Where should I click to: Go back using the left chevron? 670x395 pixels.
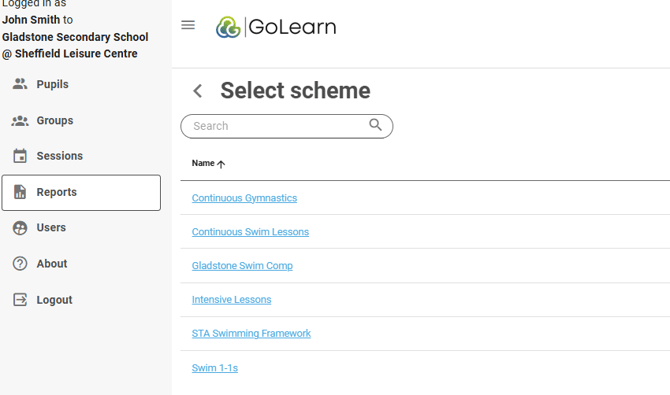(x=197, y=91)
